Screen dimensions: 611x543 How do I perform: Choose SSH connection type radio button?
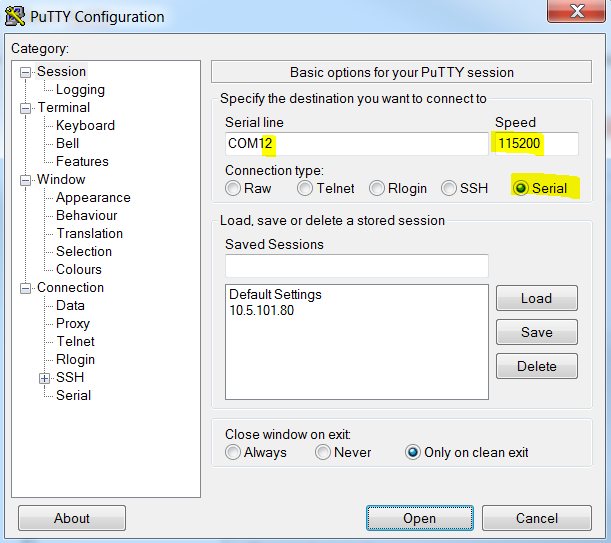pos(449,188)
